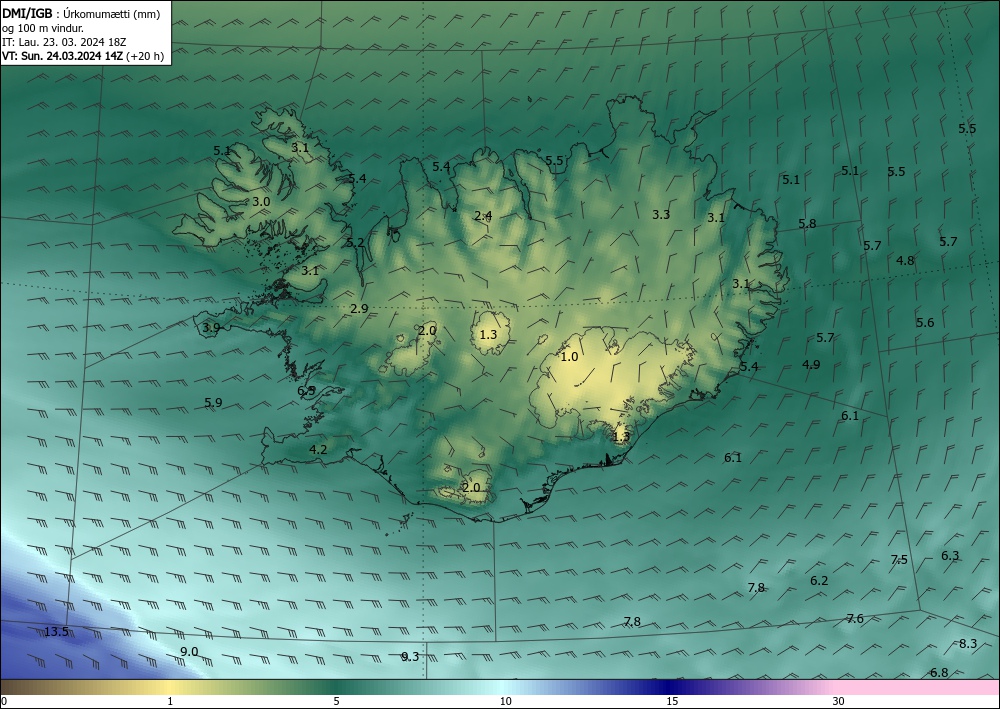This screenshot has height=709, width=1000.
Task: Click the 2.4 value in north Iceland
Action: (483, 216)
